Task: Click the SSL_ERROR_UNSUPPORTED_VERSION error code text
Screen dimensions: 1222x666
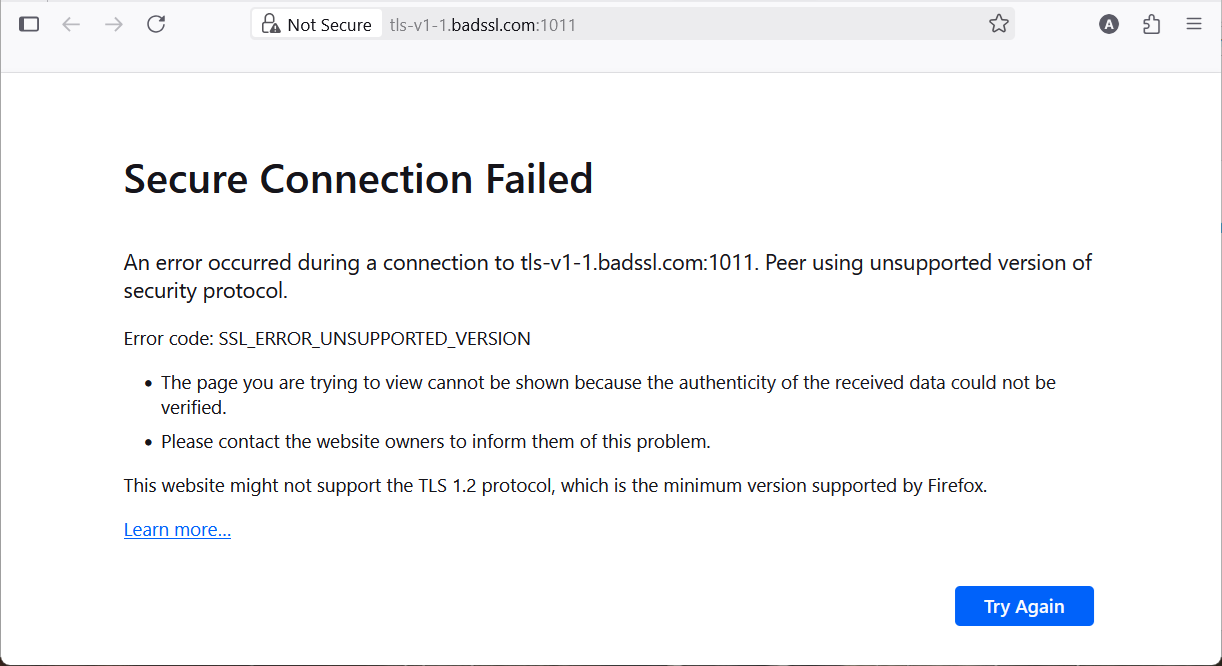Action: [374, 339]
